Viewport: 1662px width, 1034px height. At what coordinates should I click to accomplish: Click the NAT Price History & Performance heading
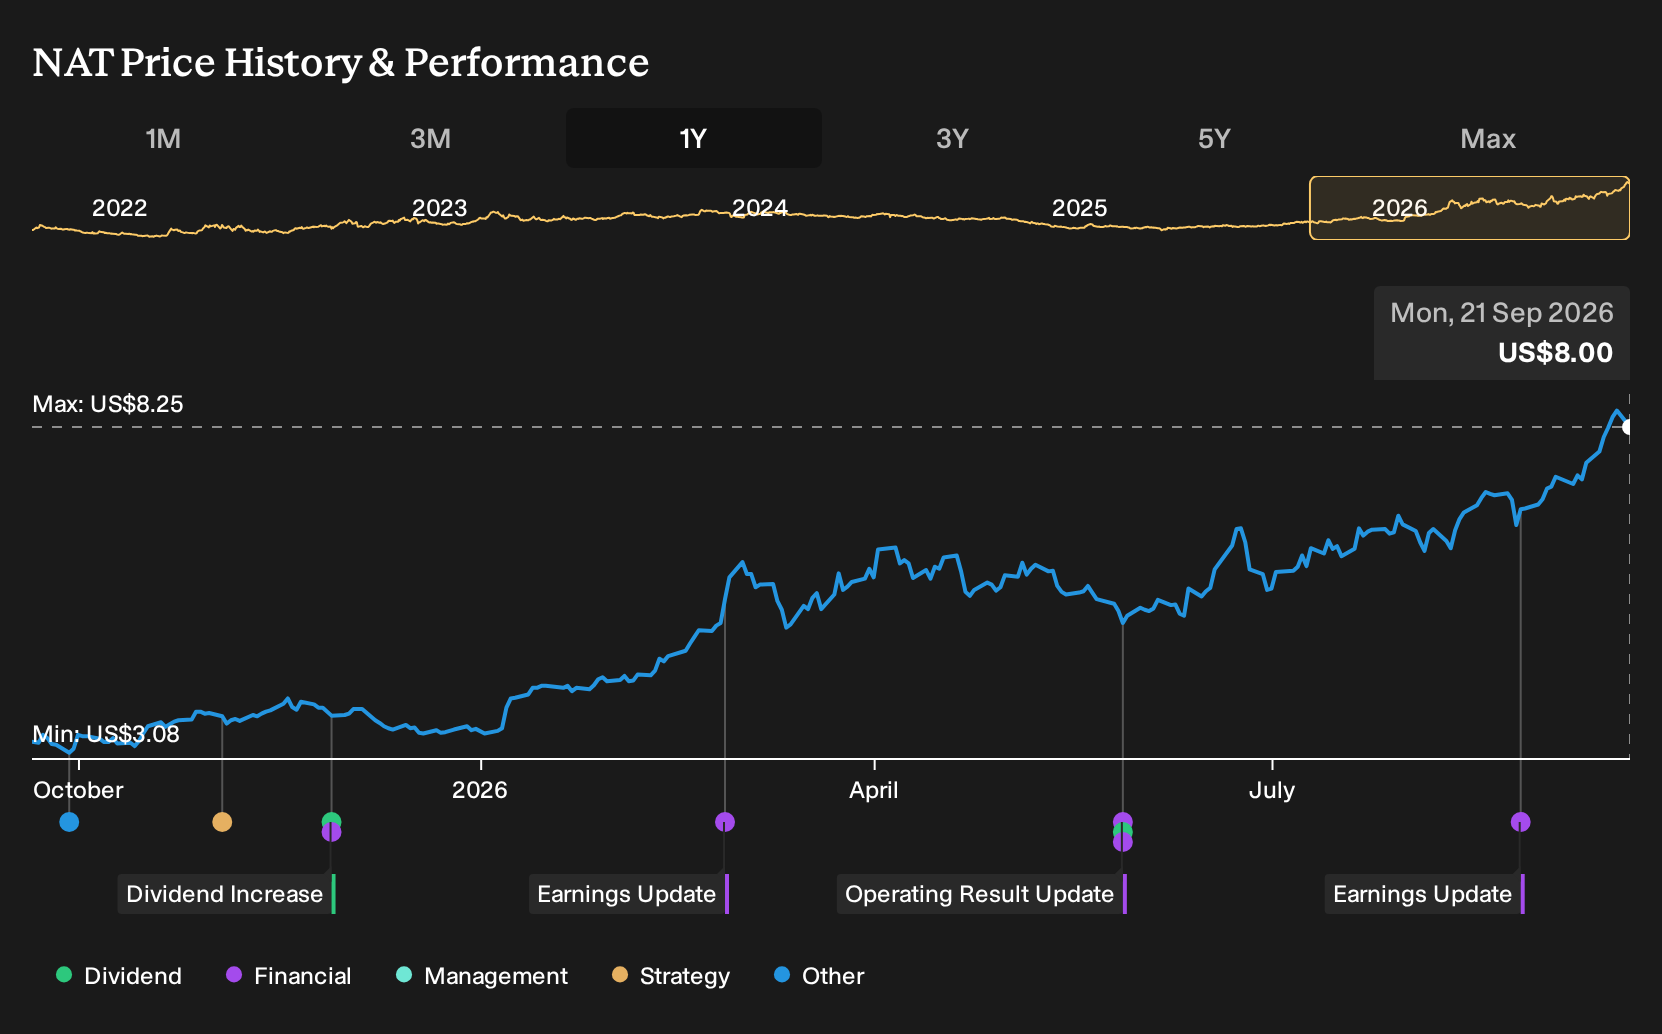pyautogui.click(x=341, y=62)
